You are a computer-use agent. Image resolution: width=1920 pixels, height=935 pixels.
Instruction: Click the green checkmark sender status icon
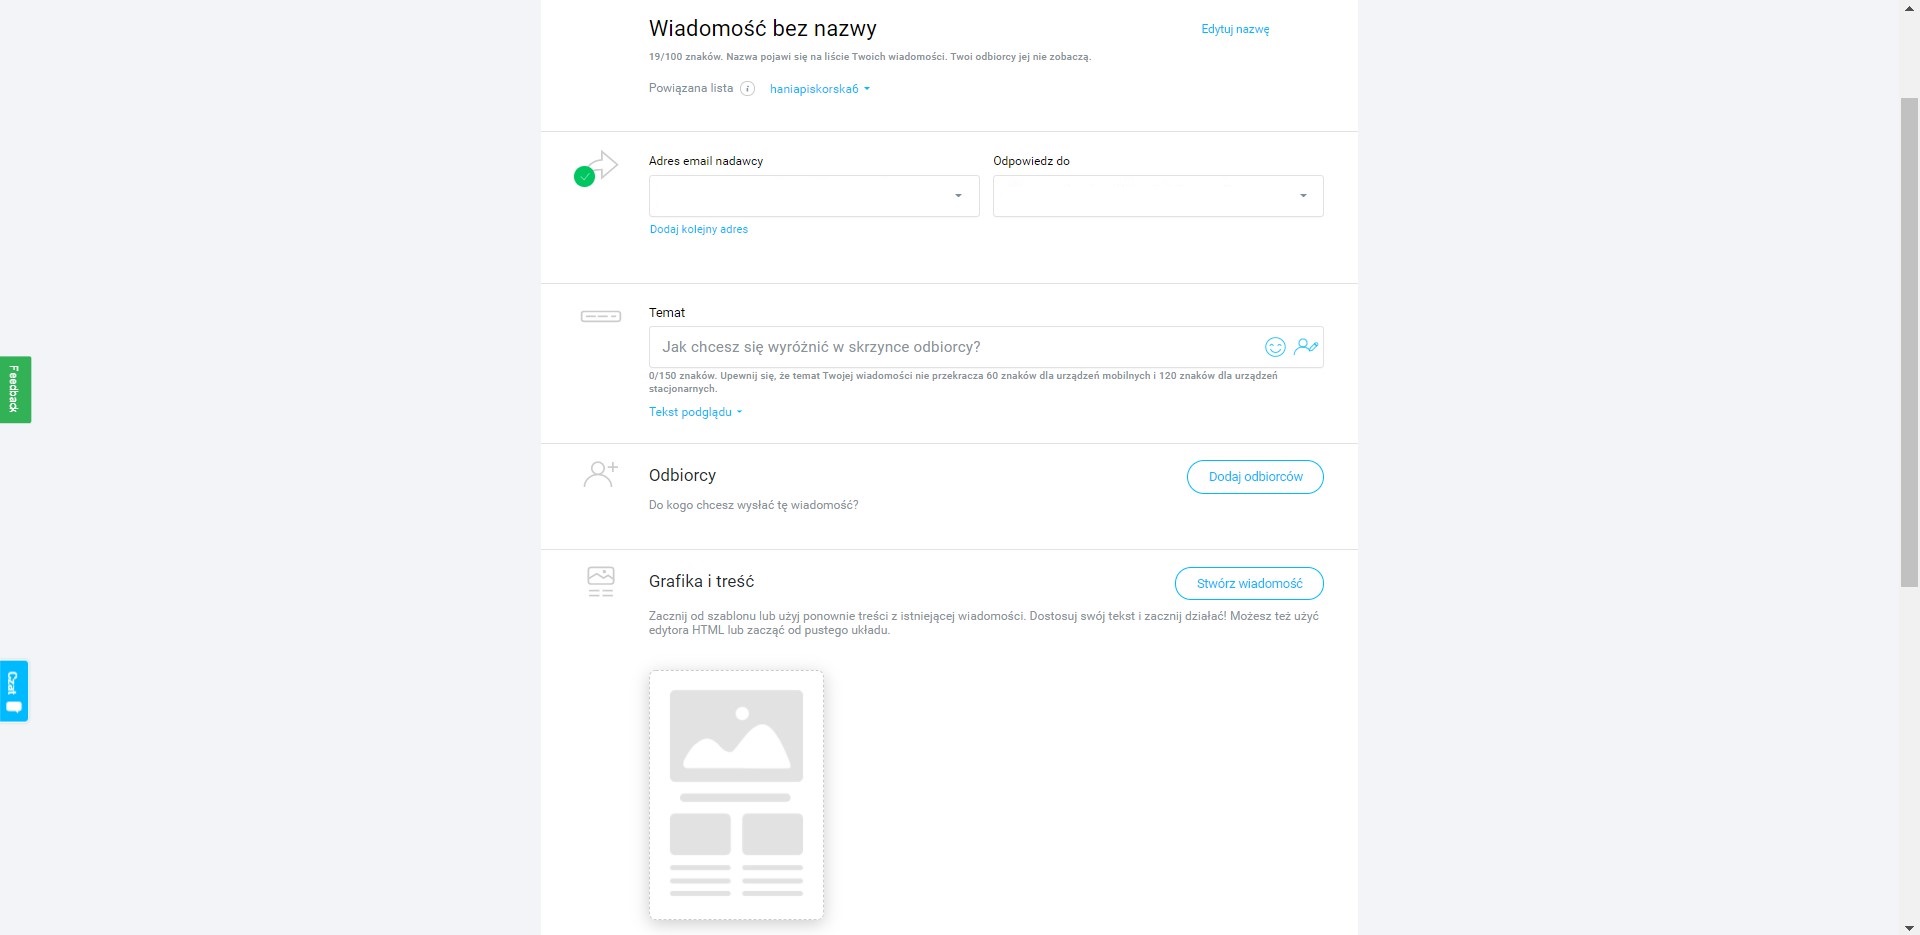pyautogui.click(x=585, y=177)
